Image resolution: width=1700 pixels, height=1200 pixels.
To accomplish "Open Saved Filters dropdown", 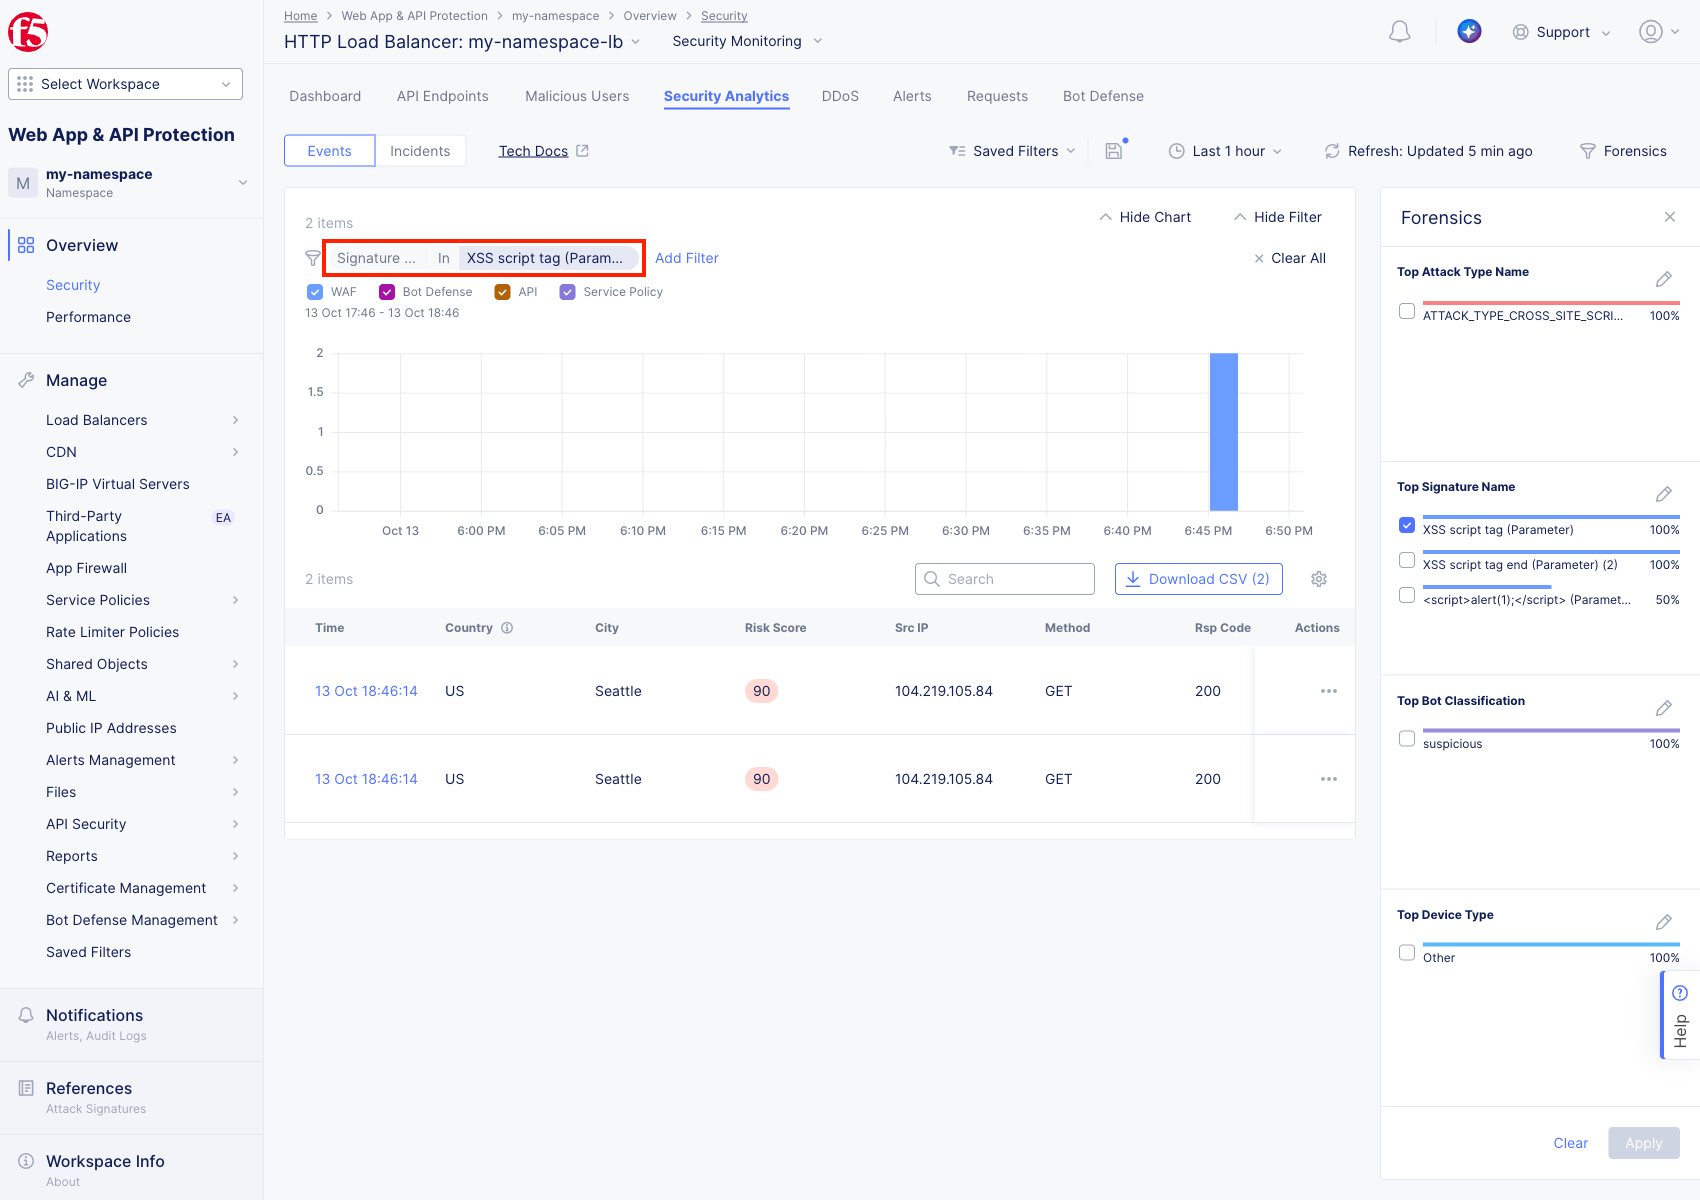I will [1012, 151].
